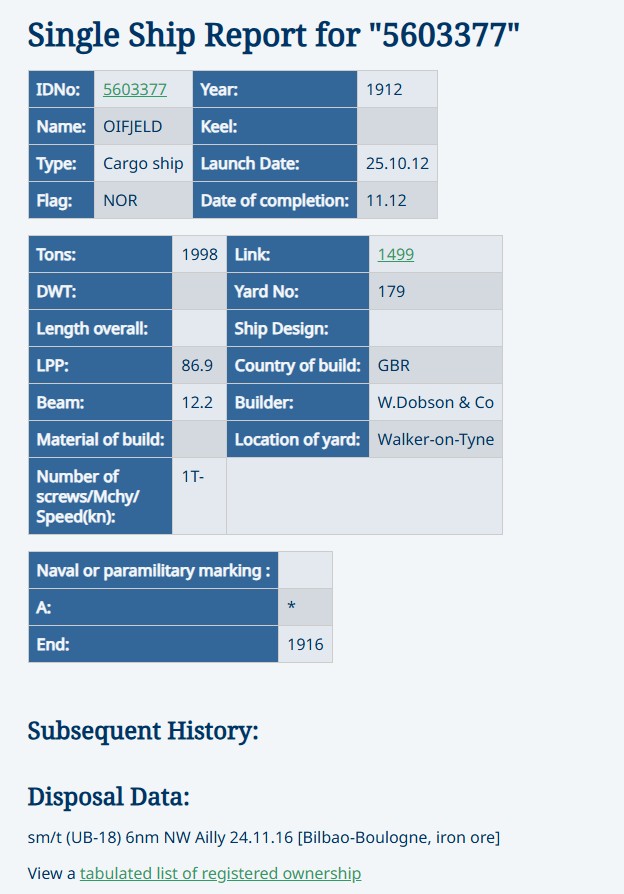The image size is (624, 894).
Task: Open tabulated list of registered ownership
Action: point(220,873)
